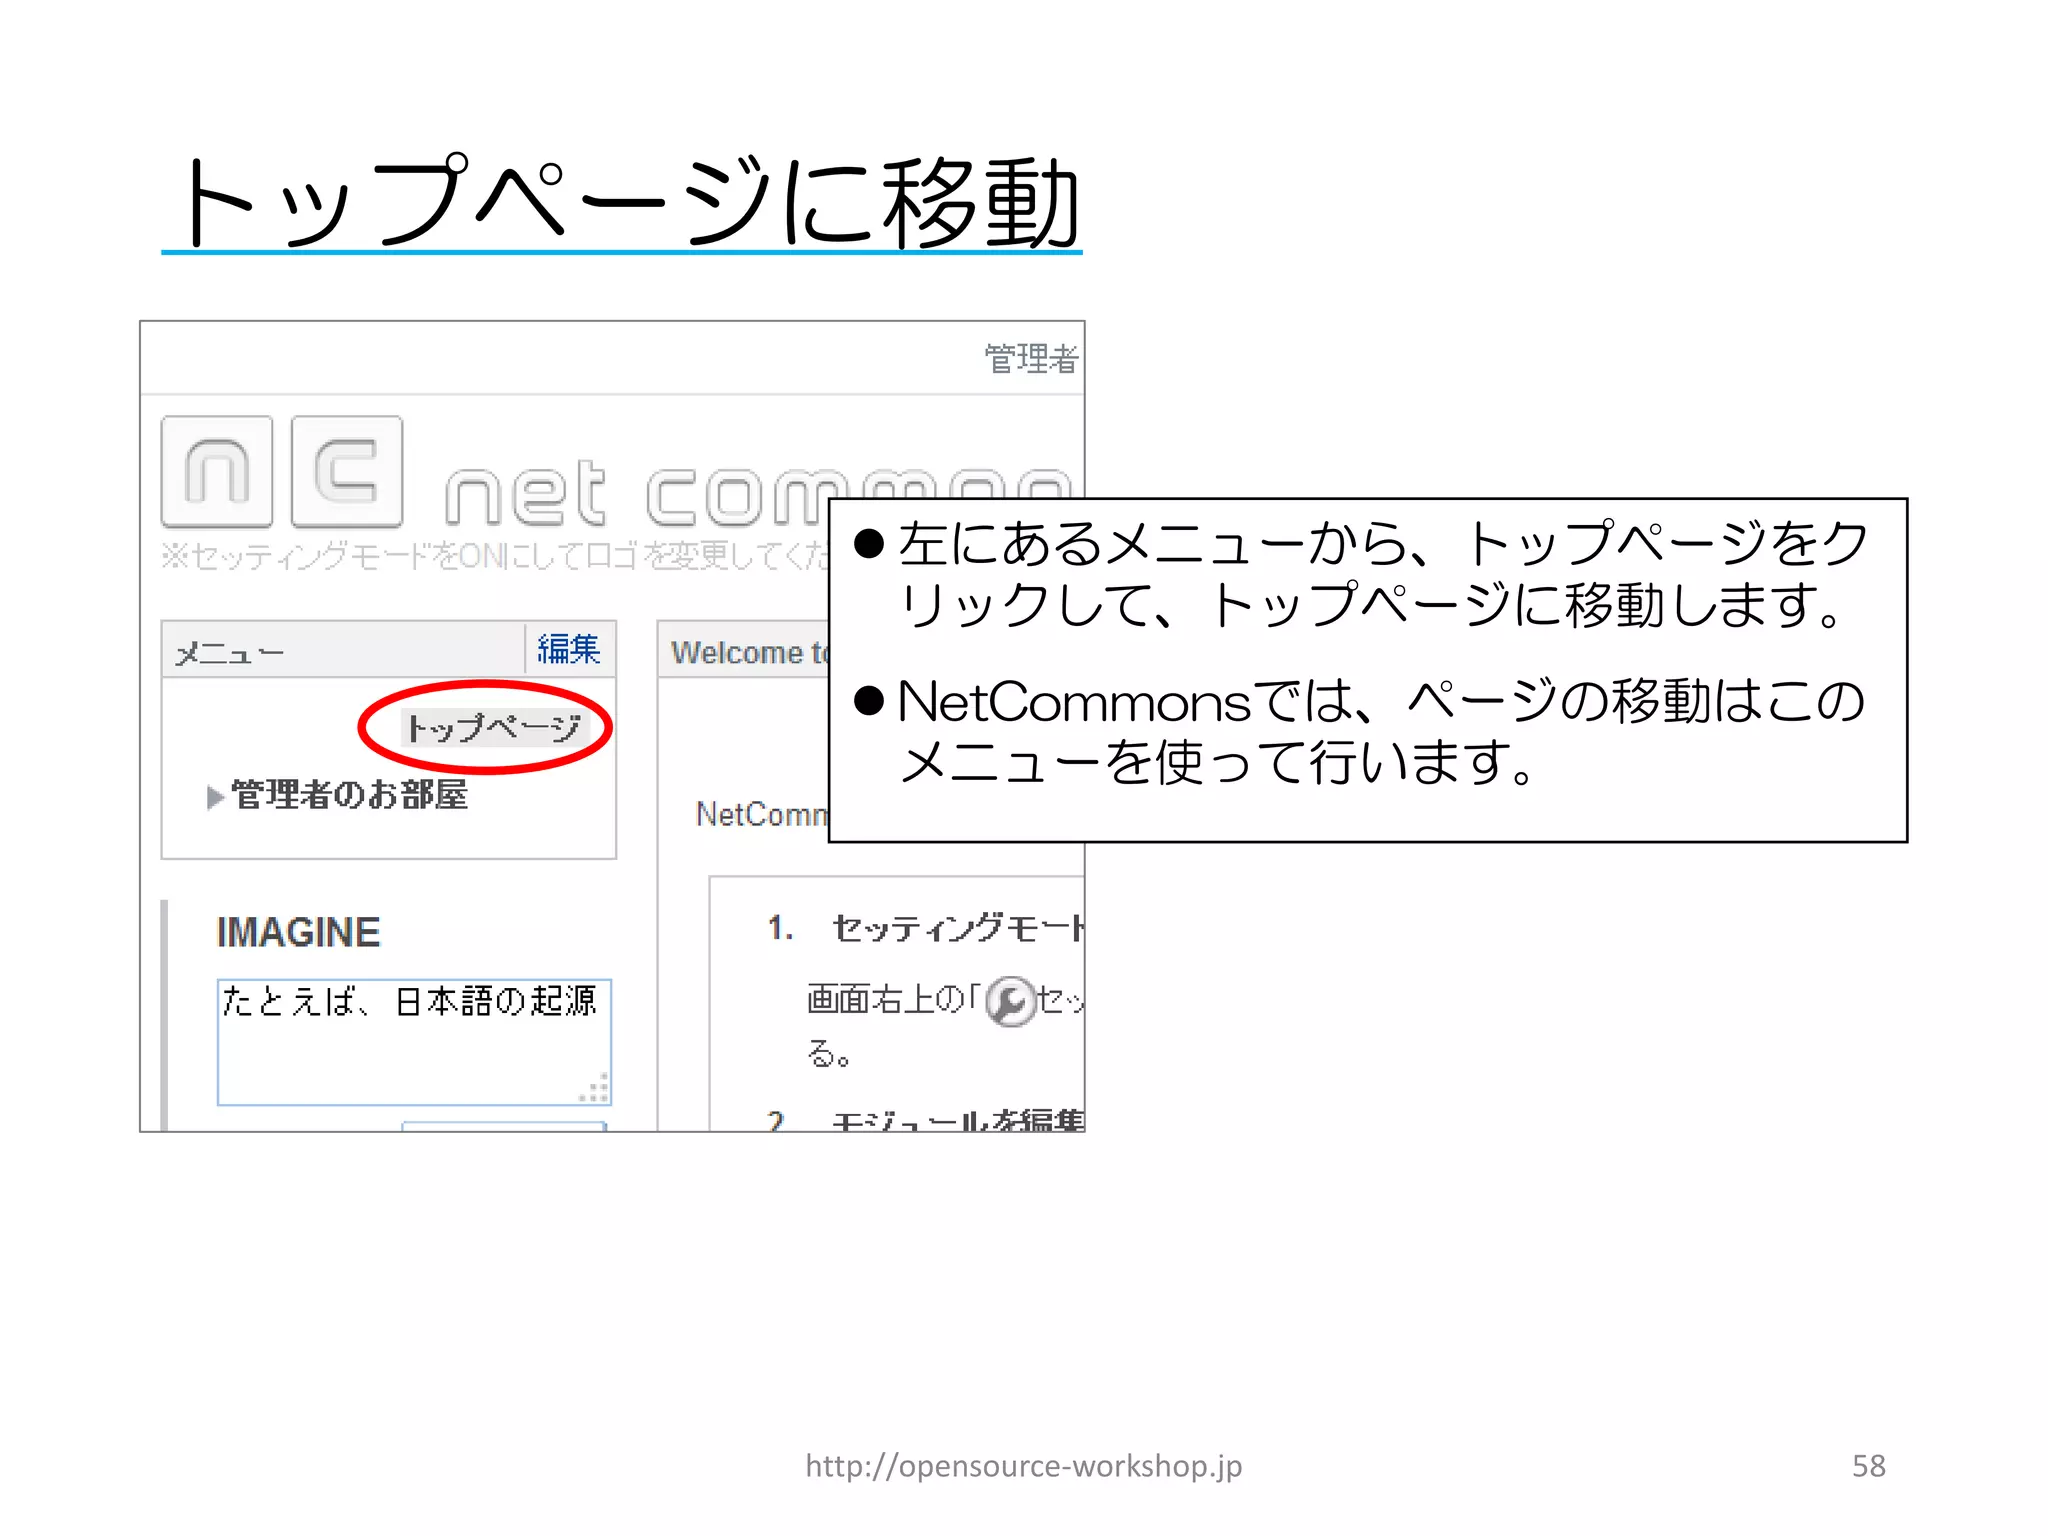2048x1536 pixels.
Task: Click the 'n' logo tile
Action: pos(217,472)
